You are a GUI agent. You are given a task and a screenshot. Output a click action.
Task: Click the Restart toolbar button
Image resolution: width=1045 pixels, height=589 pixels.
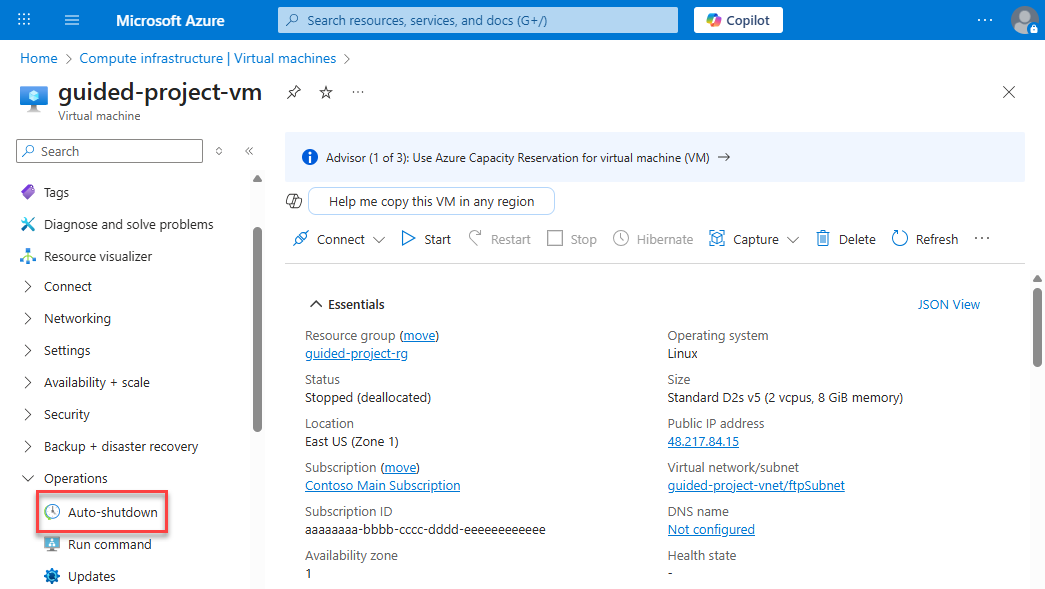click(x=500, y=239)
